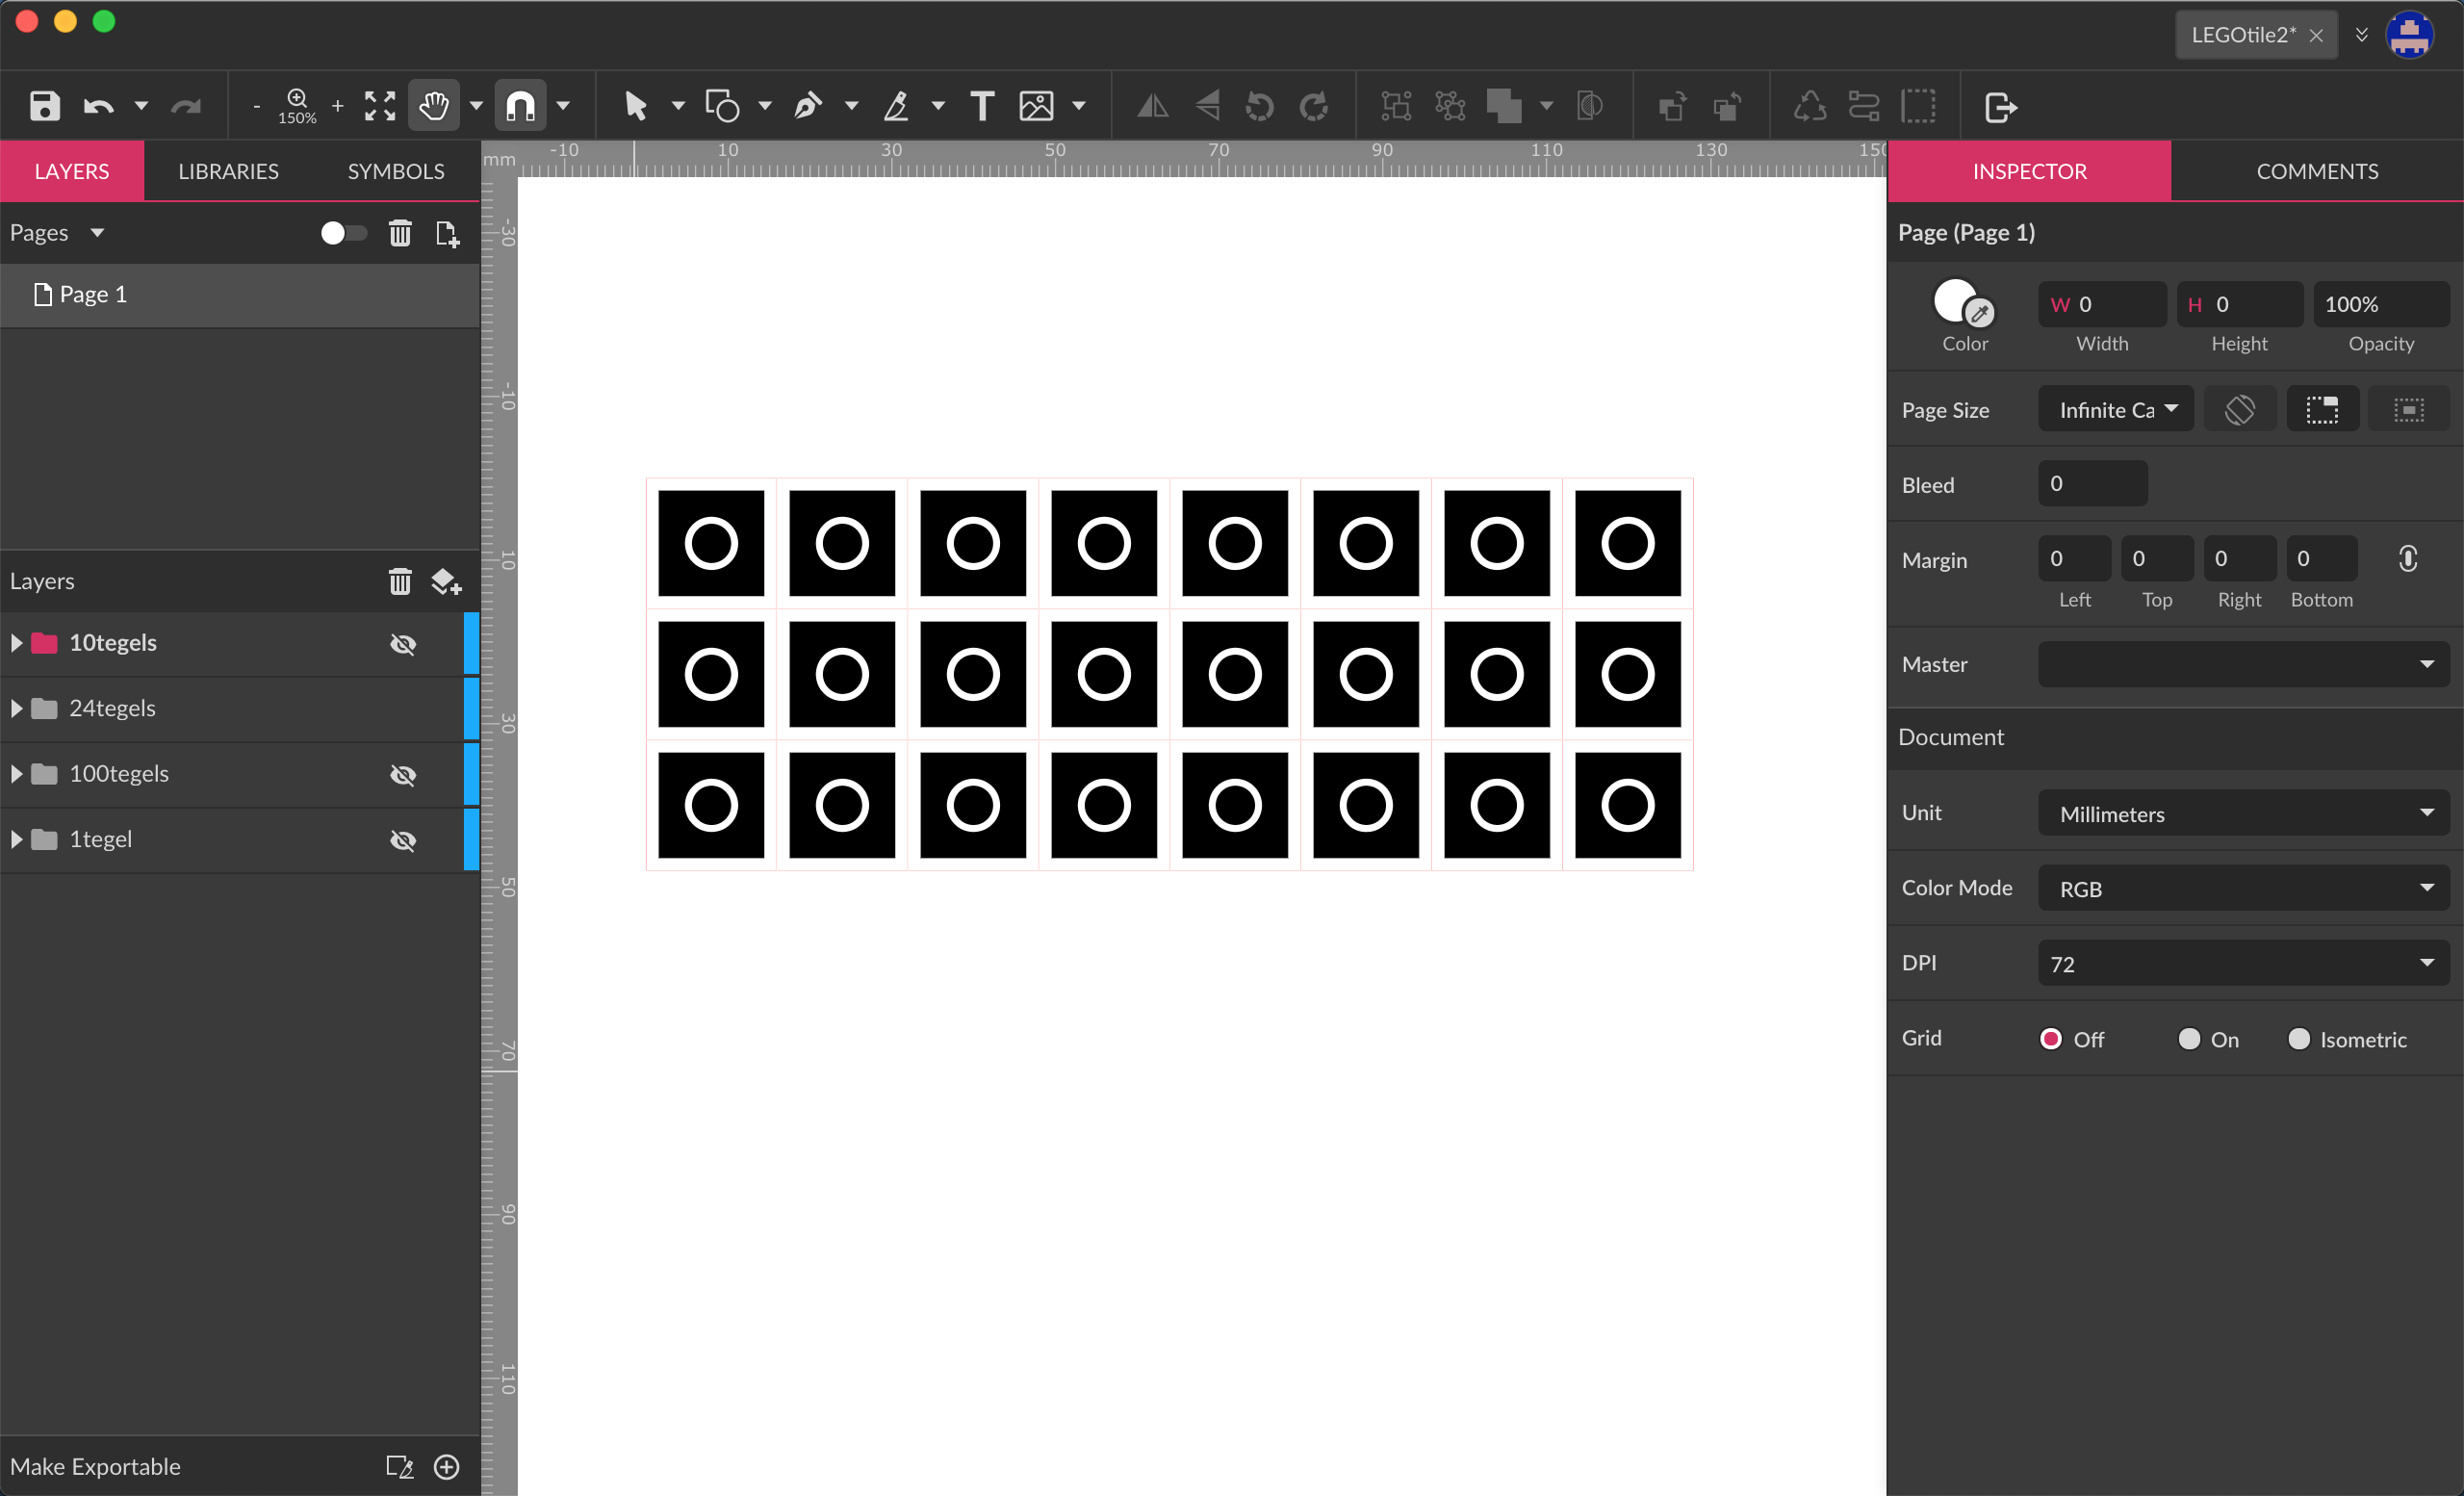Click the Fit all zoom icon
2464x1496 pixels.
point(380,106)
